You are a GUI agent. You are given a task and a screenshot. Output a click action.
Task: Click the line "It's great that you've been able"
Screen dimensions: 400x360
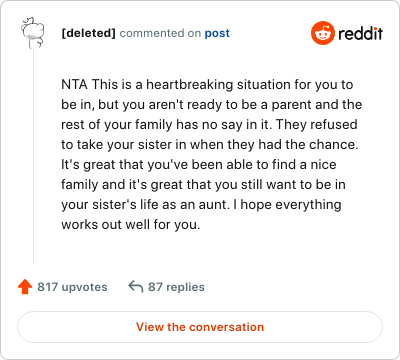(199, 165)
